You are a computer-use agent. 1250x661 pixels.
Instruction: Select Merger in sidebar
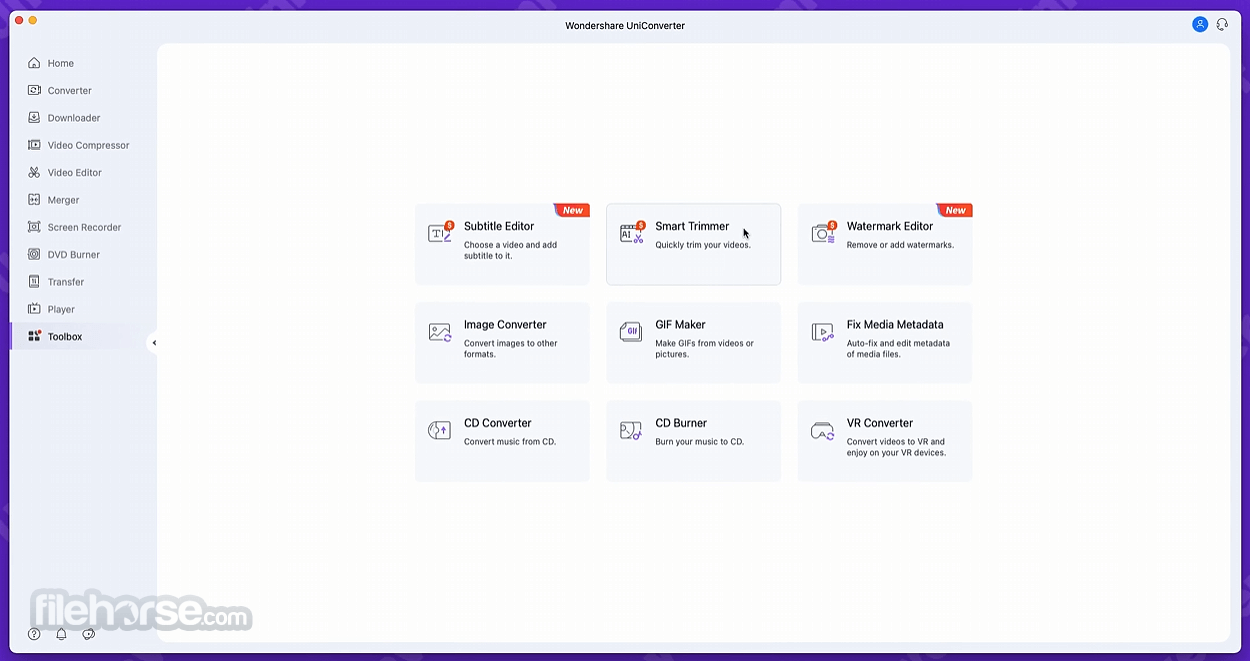coord(65,200)
